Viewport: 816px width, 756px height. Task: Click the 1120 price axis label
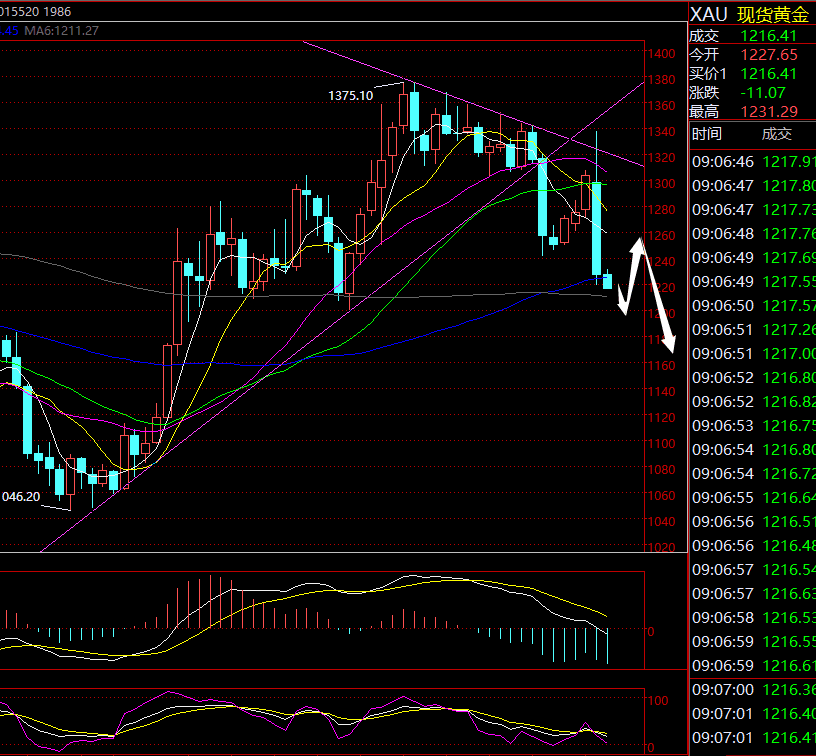tap(661, 418)
